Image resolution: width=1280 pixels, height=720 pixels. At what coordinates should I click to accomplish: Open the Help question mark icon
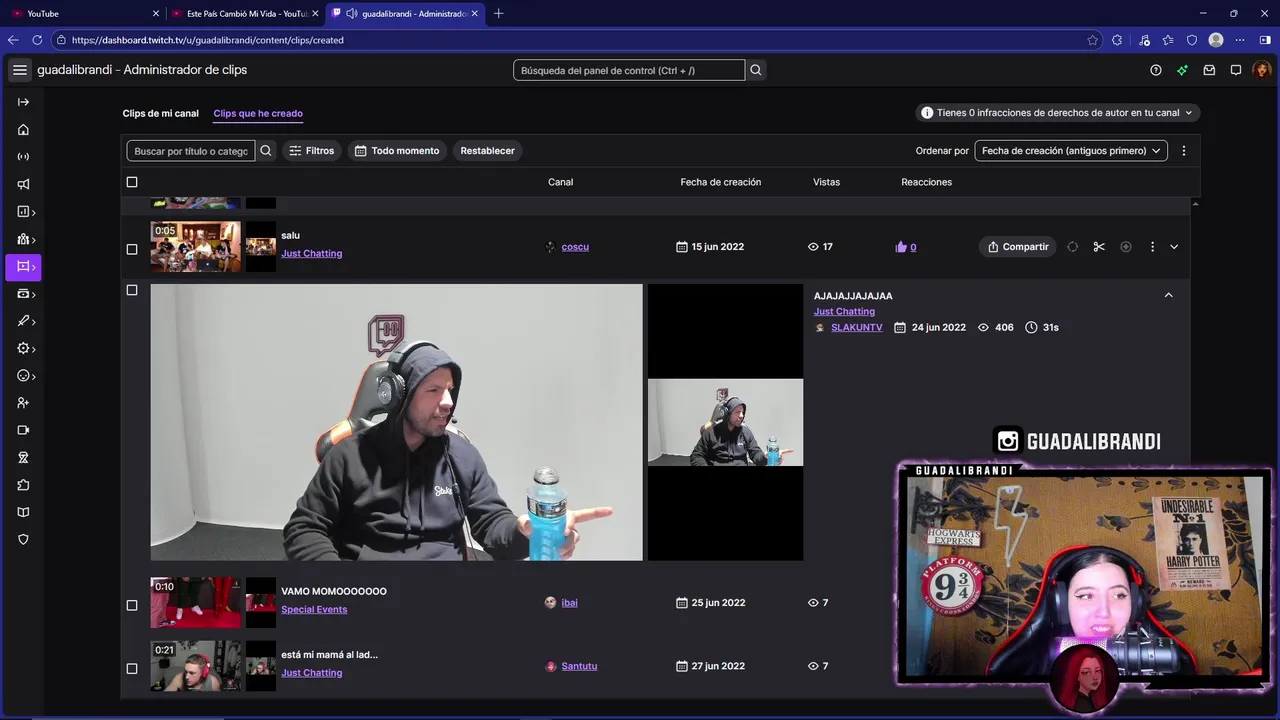1156,70
